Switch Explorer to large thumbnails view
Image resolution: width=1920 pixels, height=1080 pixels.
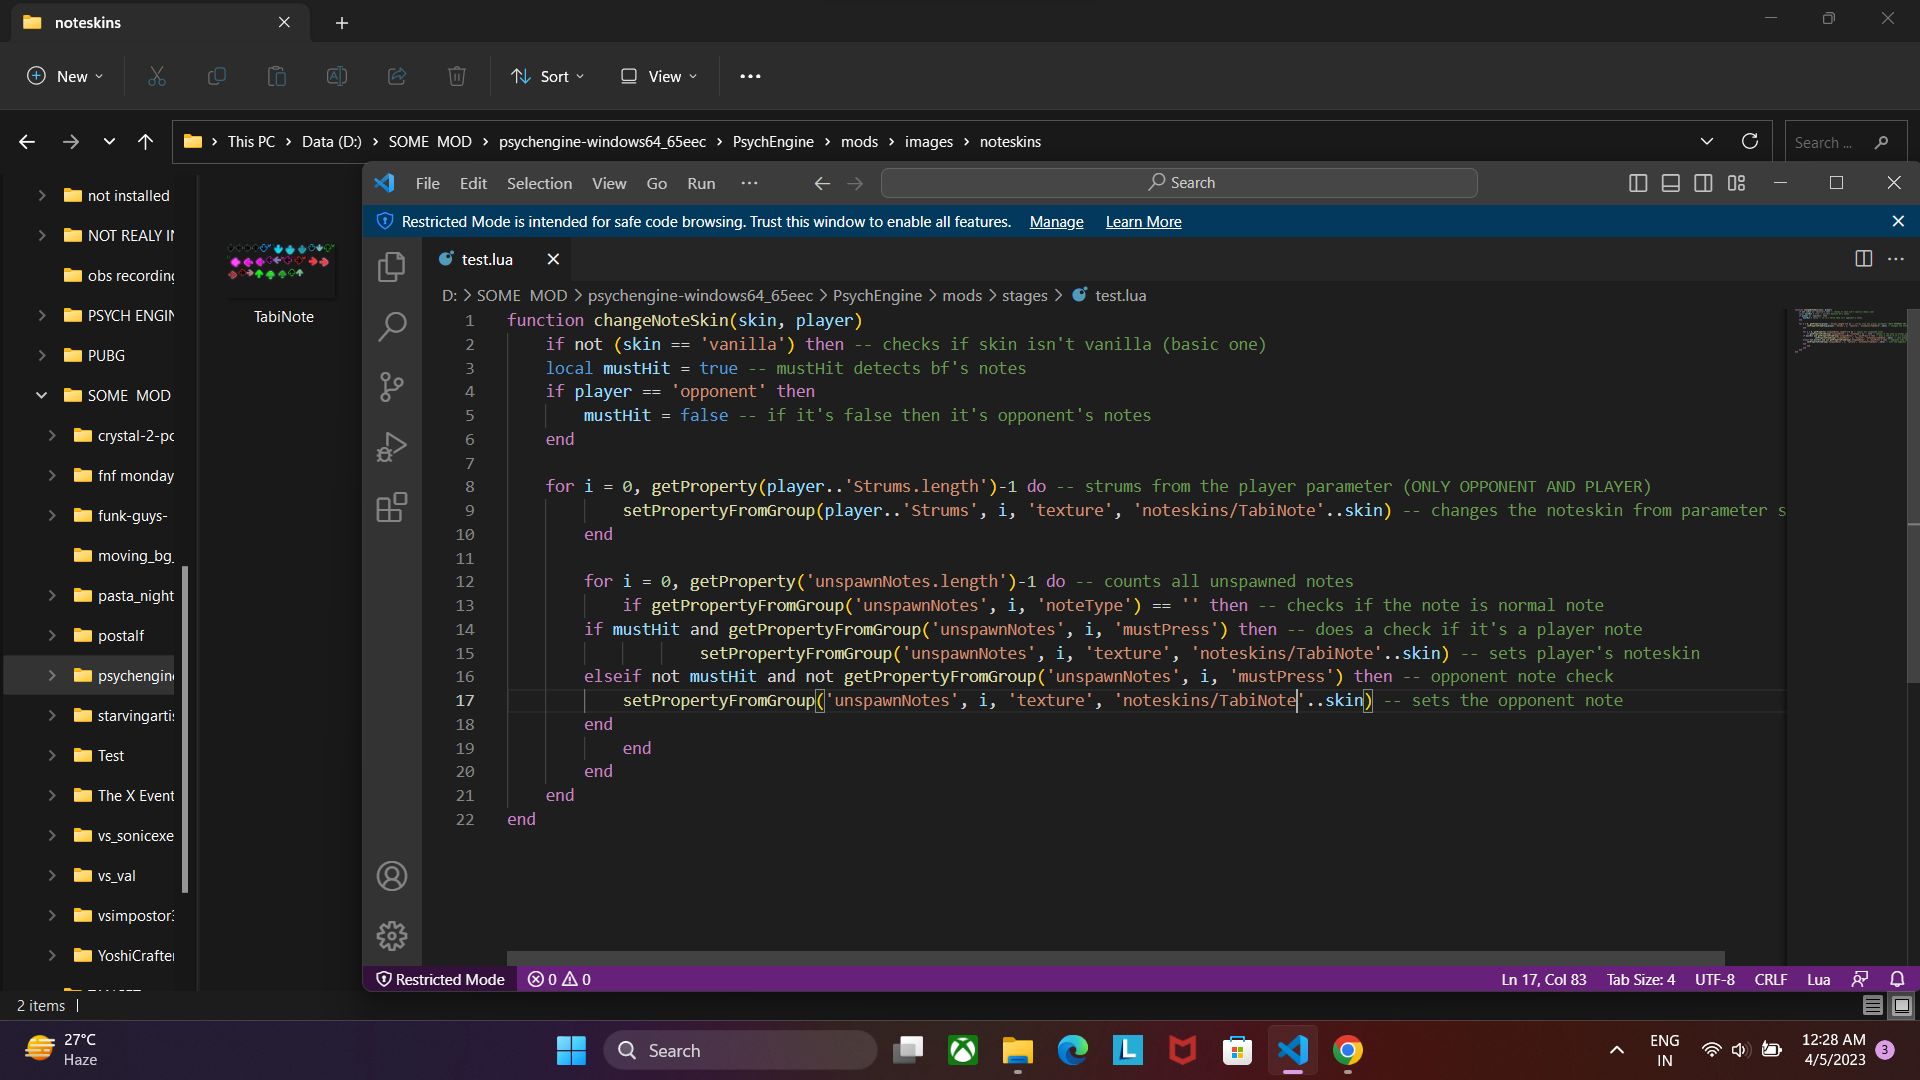point(1902,1005)
